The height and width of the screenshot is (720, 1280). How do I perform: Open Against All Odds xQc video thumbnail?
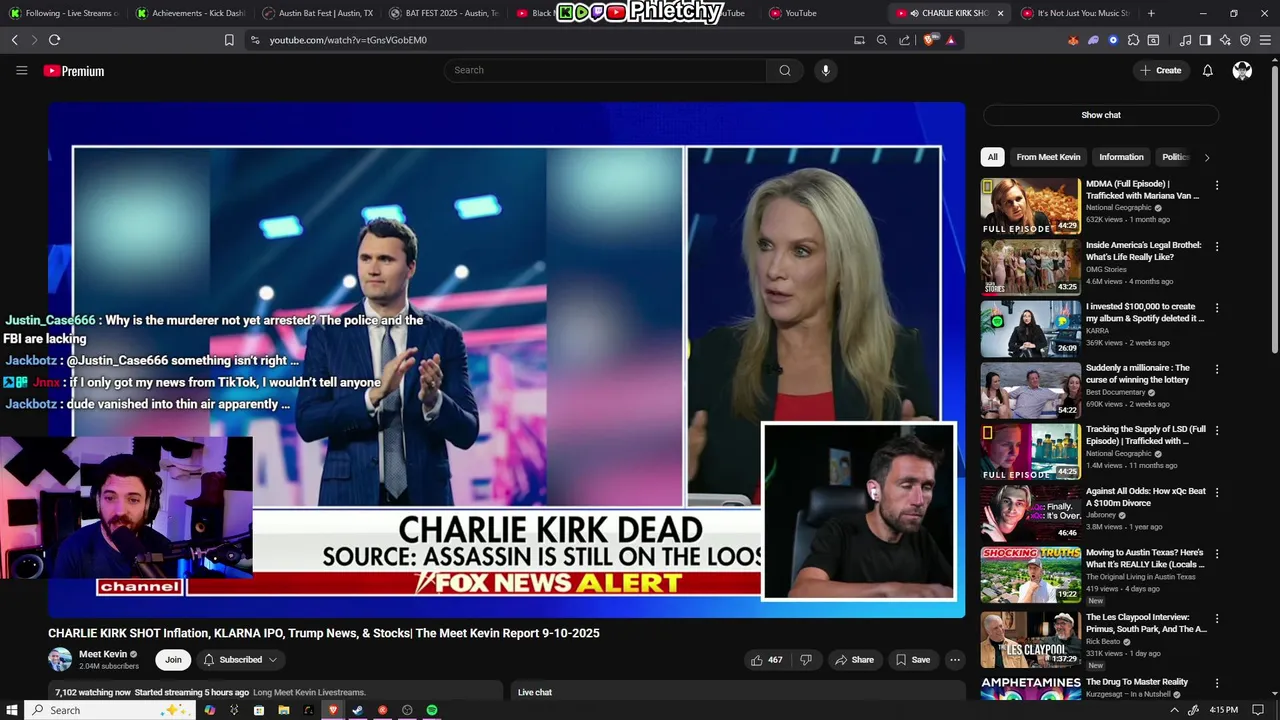[1030, 513]
